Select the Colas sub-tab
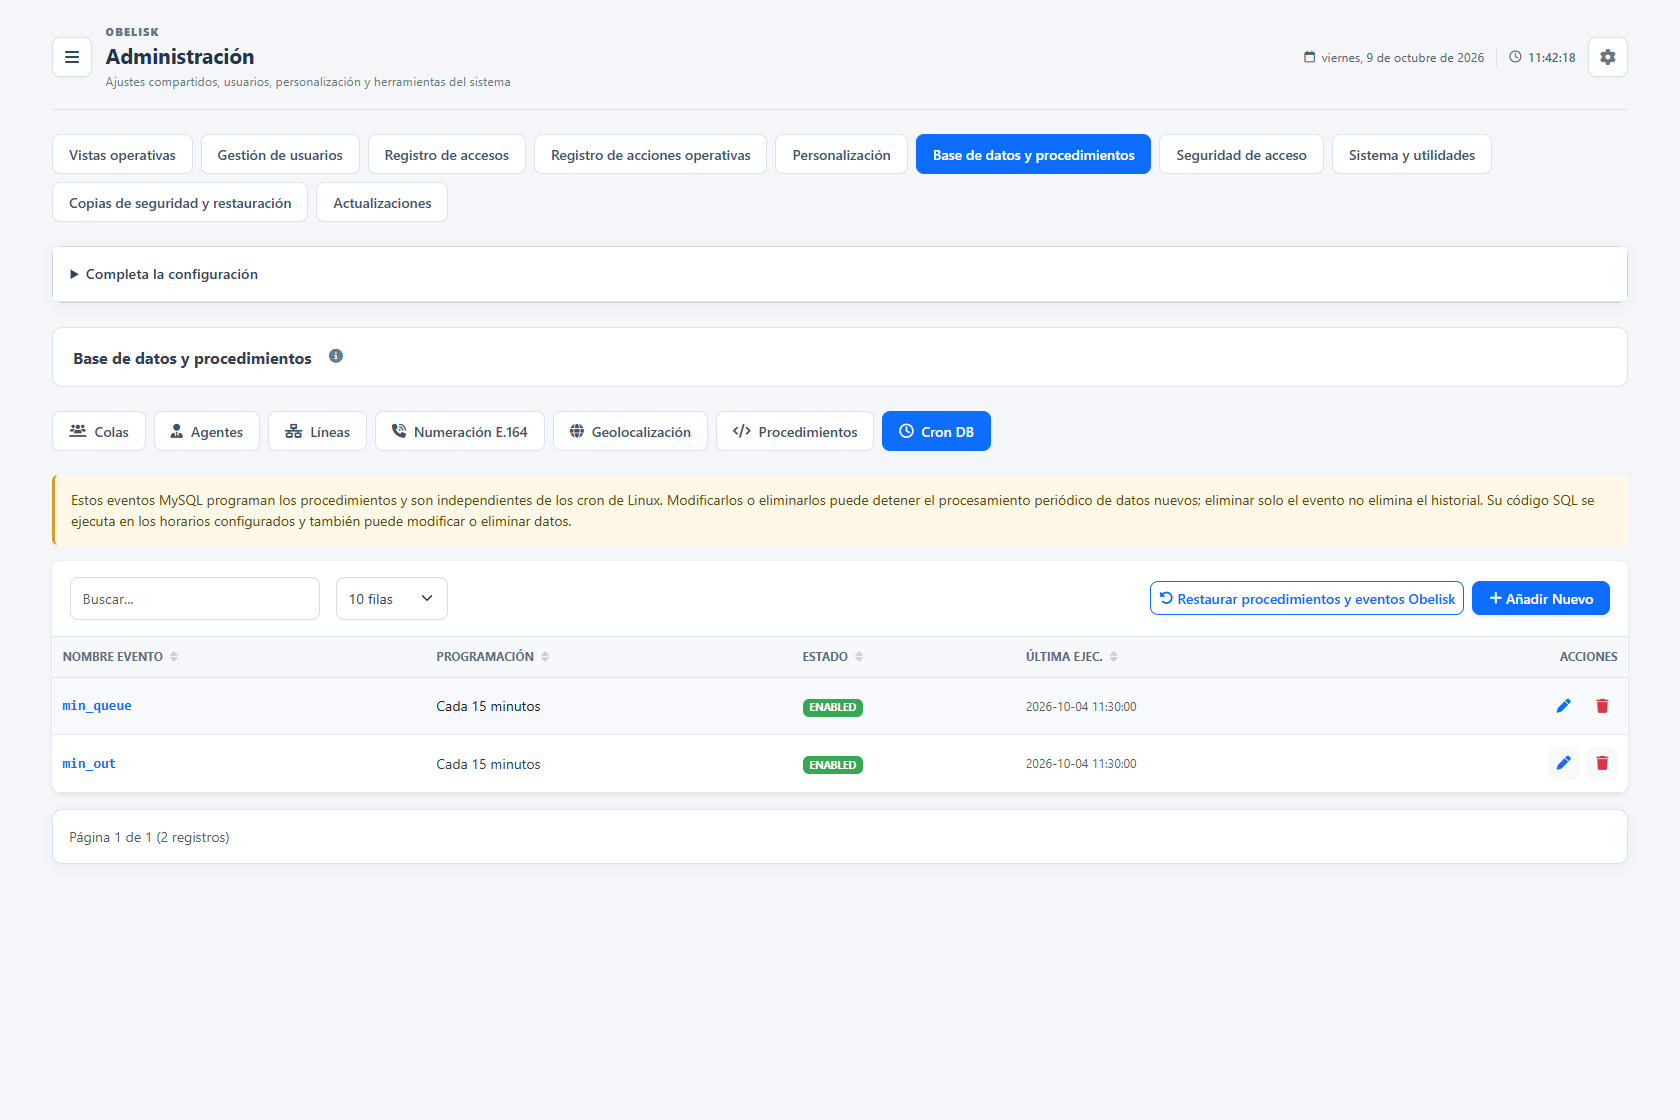1680x1120 pixels. [x=99, y=432]
